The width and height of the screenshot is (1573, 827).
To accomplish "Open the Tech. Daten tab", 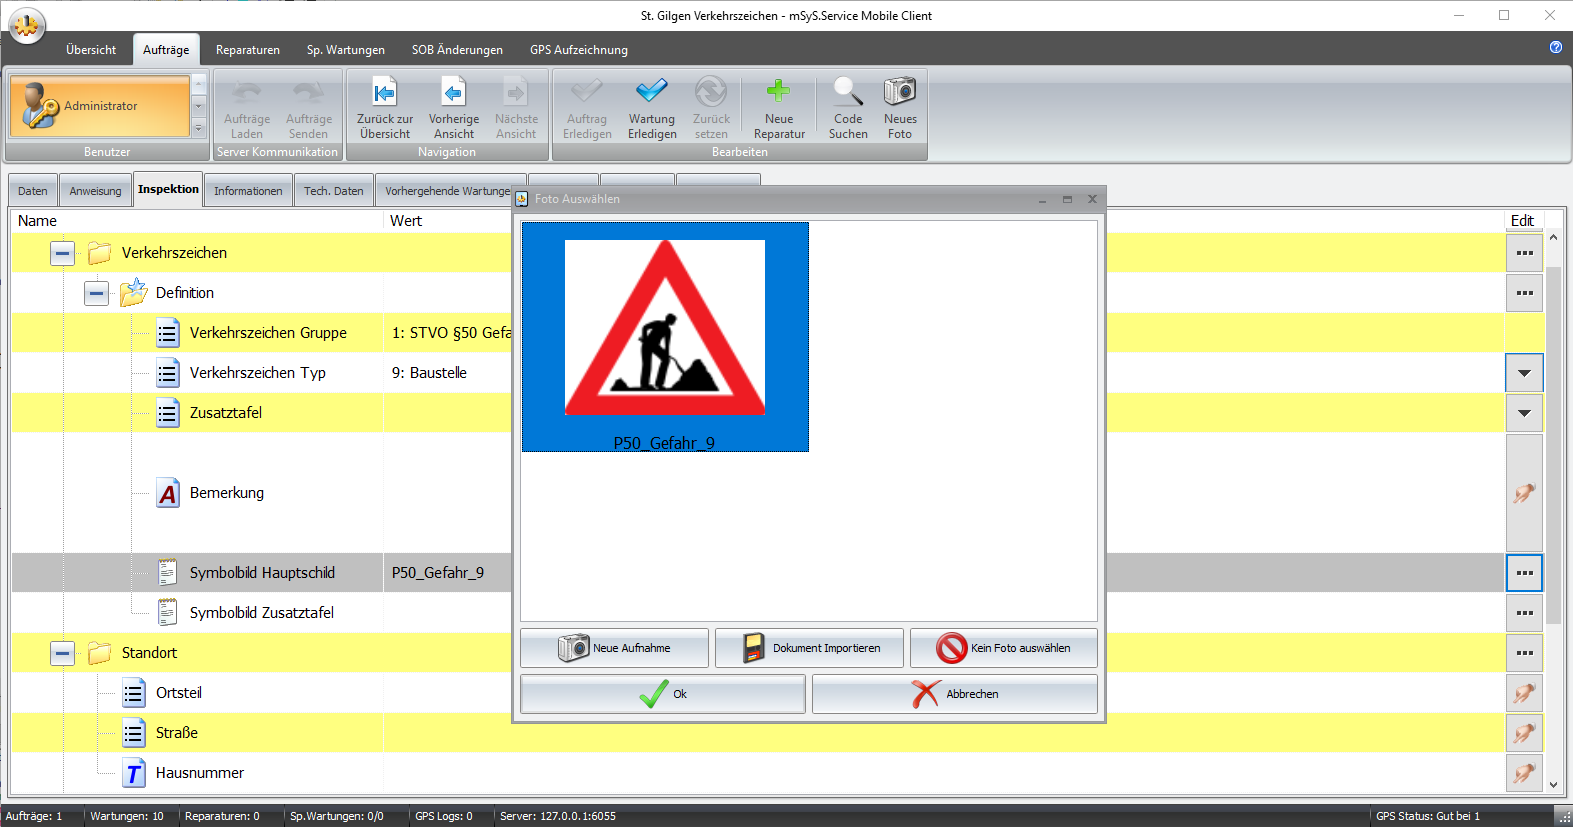I will (x=333, y=191).
